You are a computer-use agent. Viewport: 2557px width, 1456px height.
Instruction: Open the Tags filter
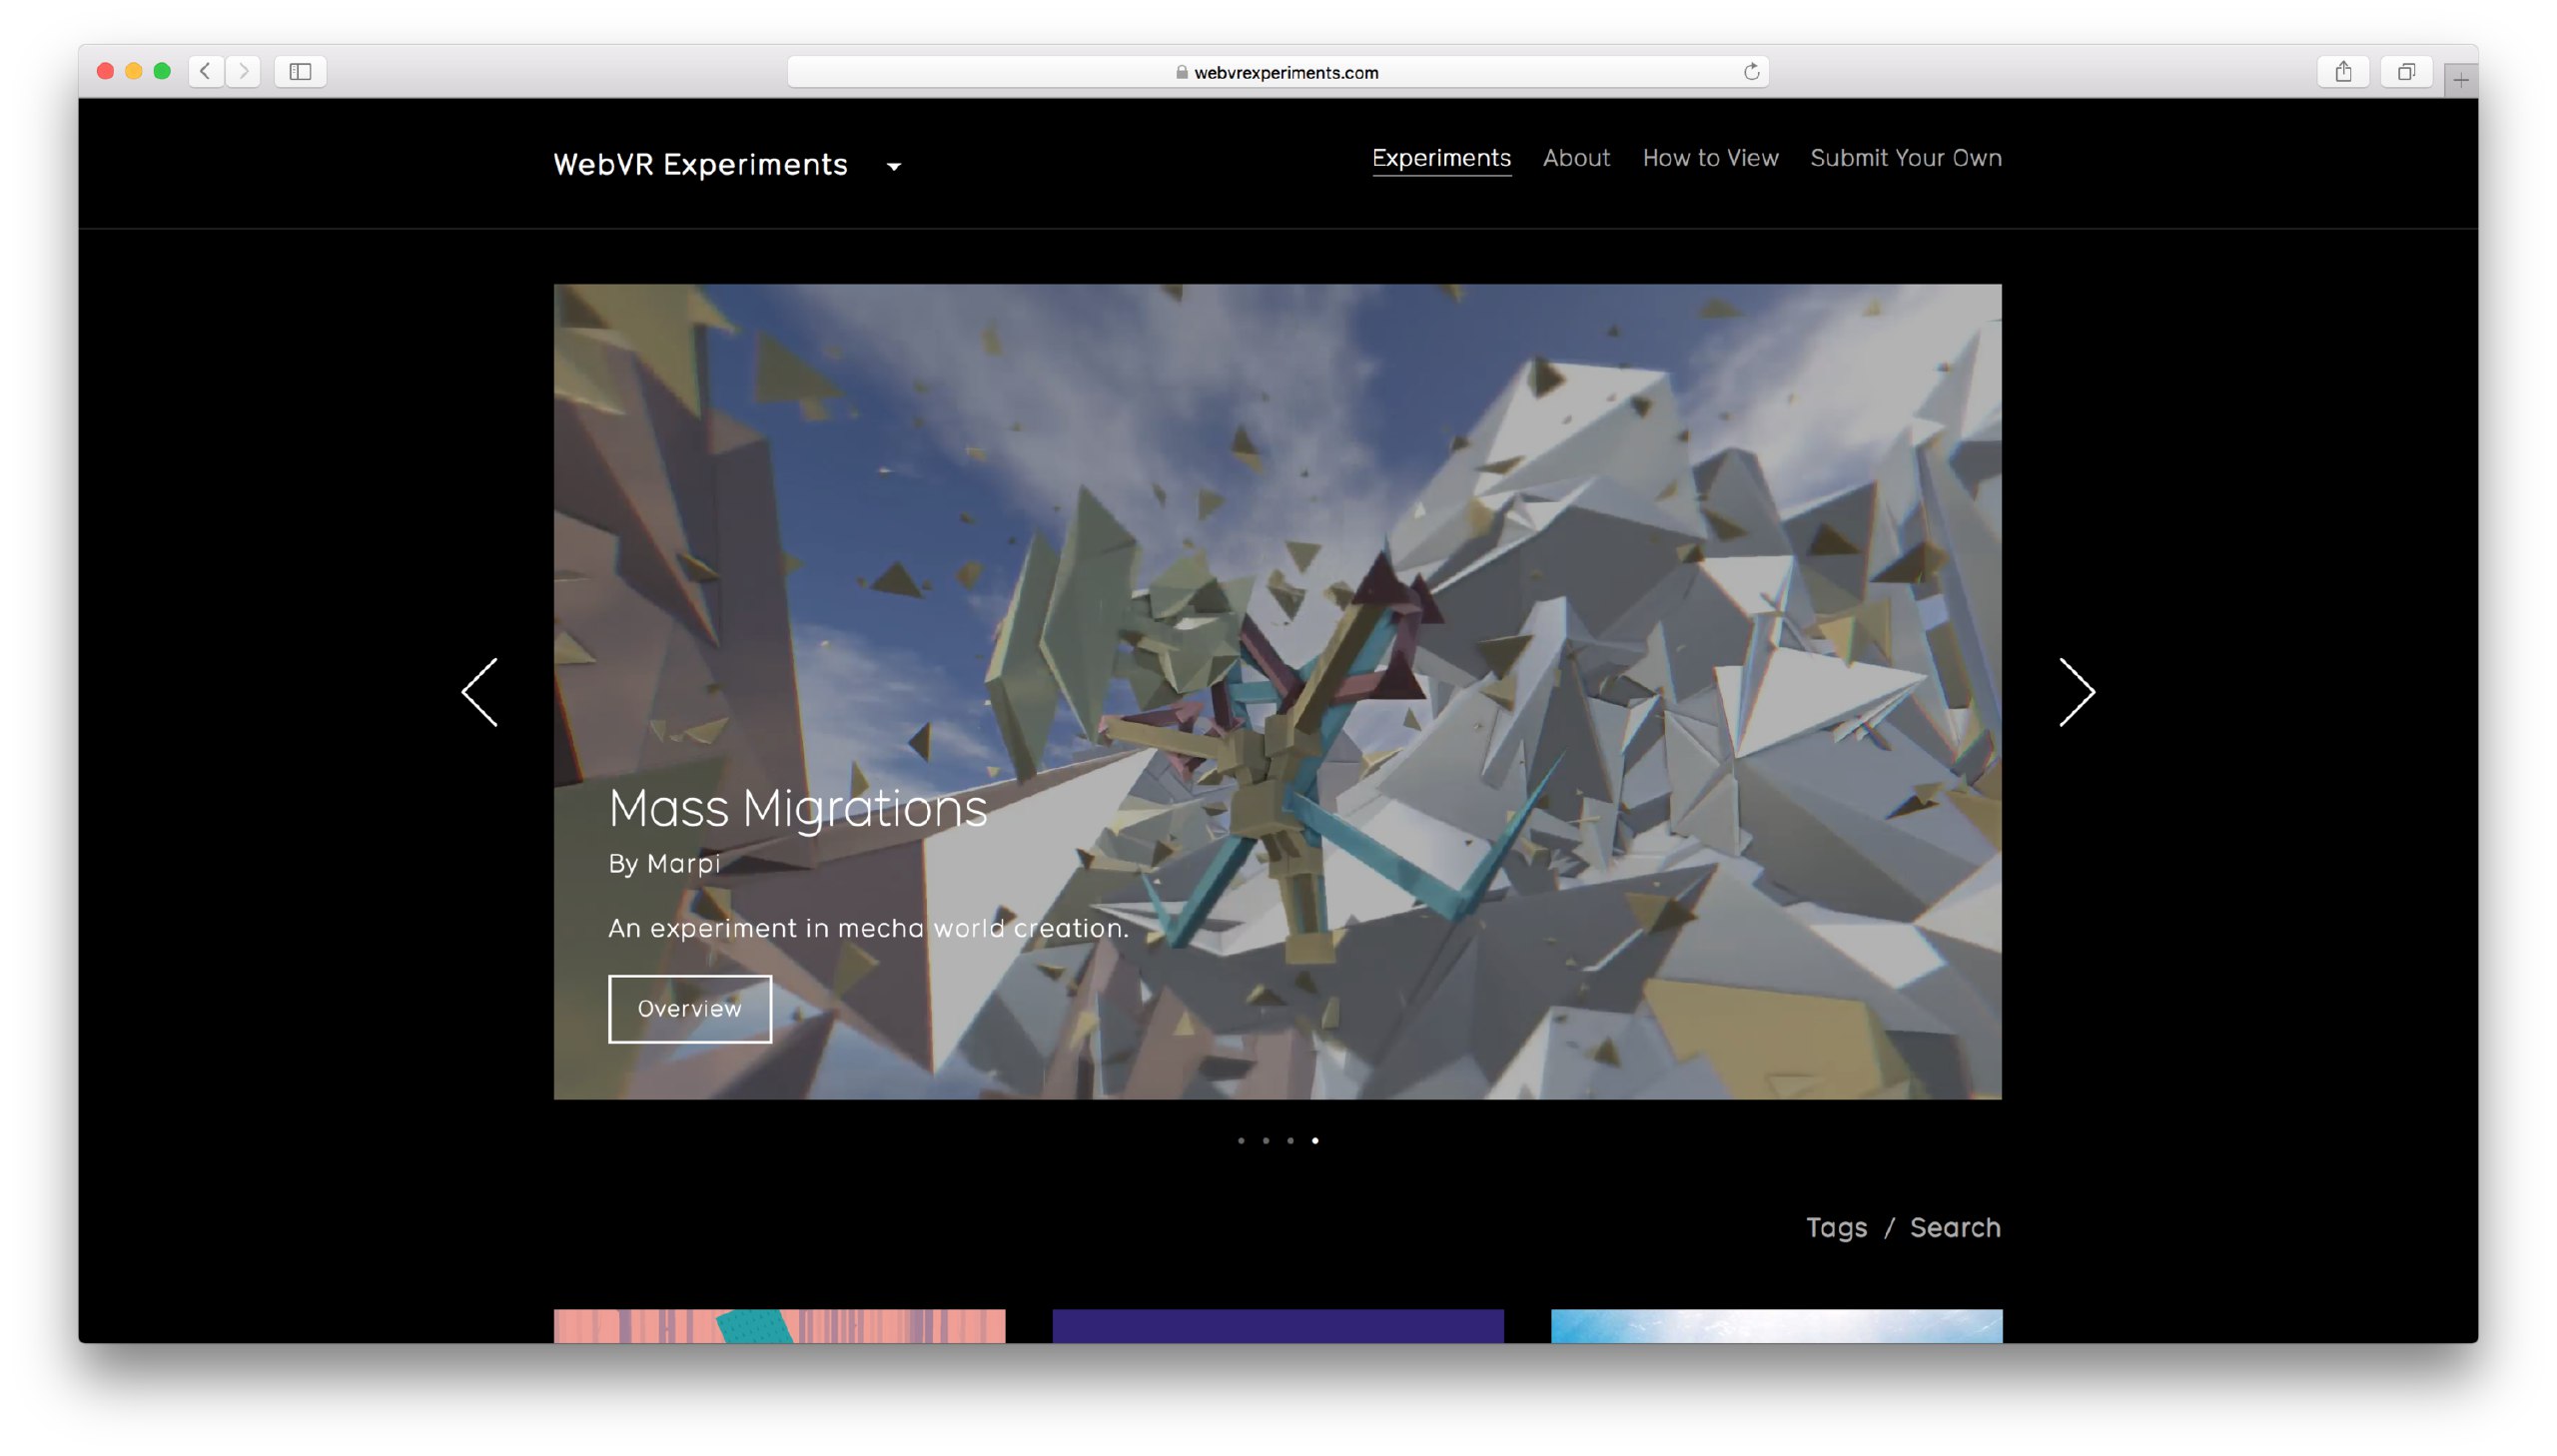(x=1836, y=1228)
